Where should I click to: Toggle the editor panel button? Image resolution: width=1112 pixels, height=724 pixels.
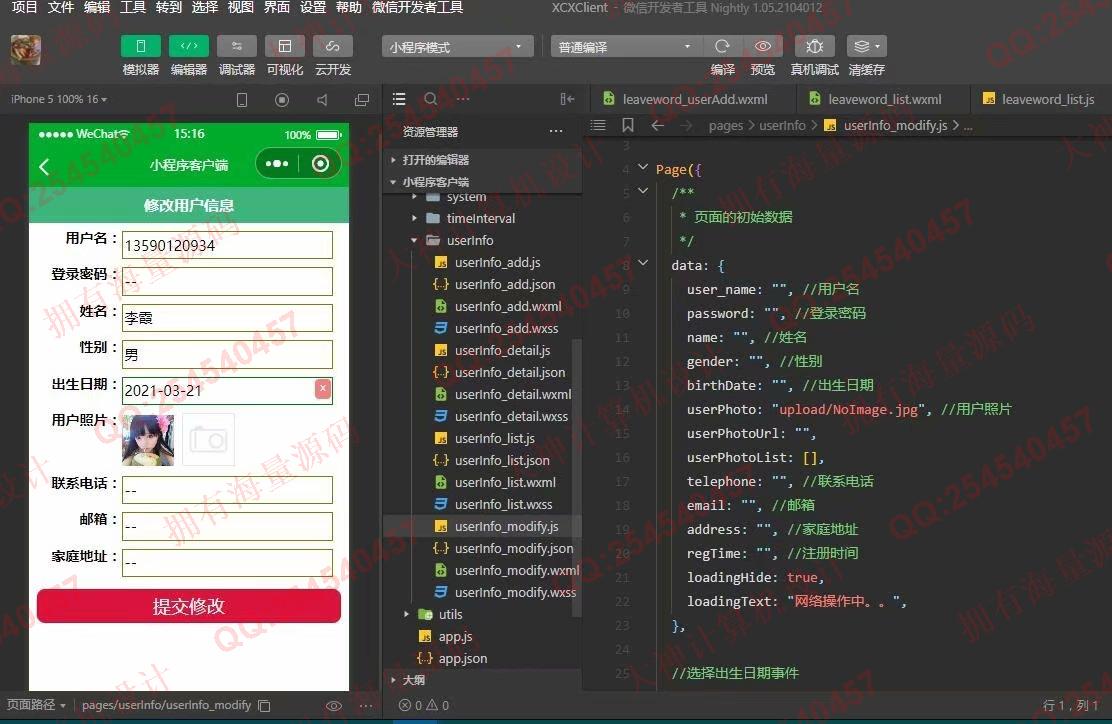tap(189, 46)
